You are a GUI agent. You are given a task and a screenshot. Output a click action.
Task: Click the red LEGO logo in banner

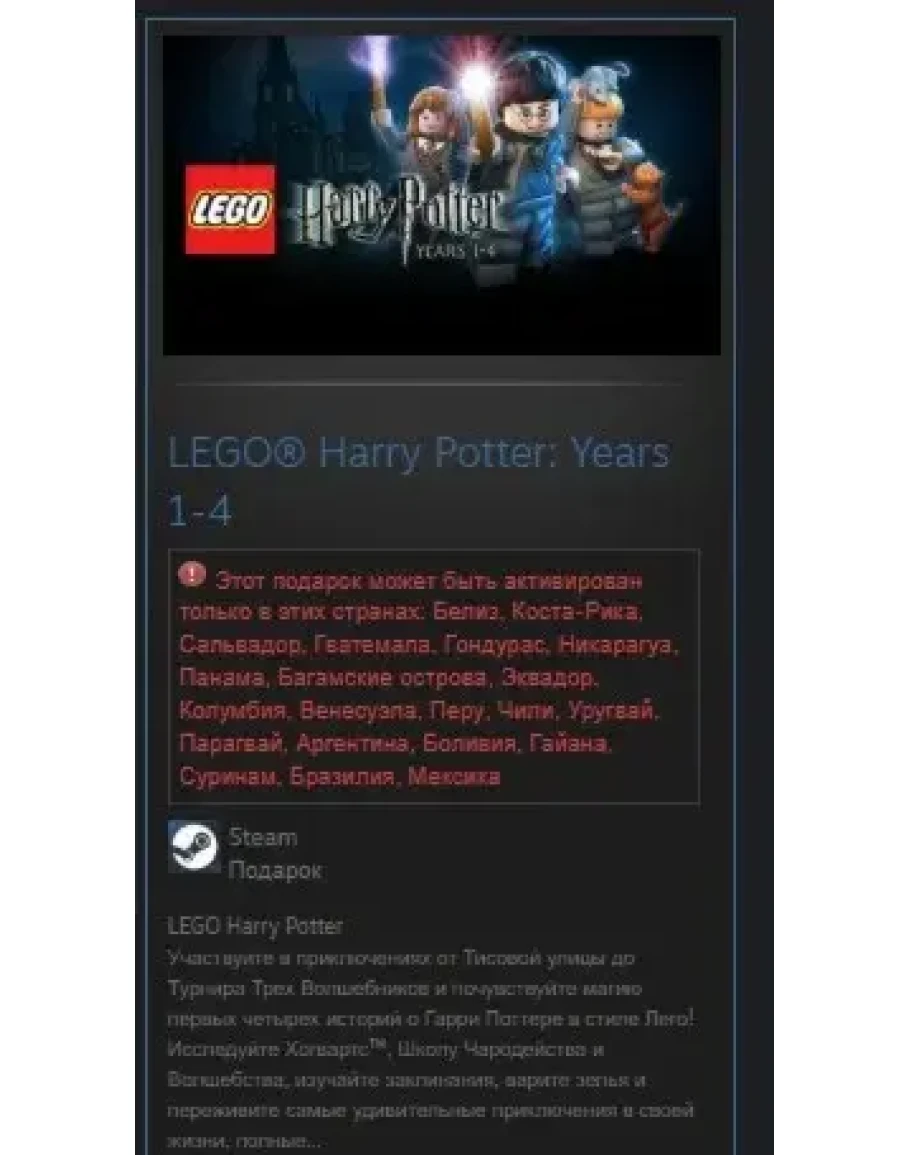(230, 209)
